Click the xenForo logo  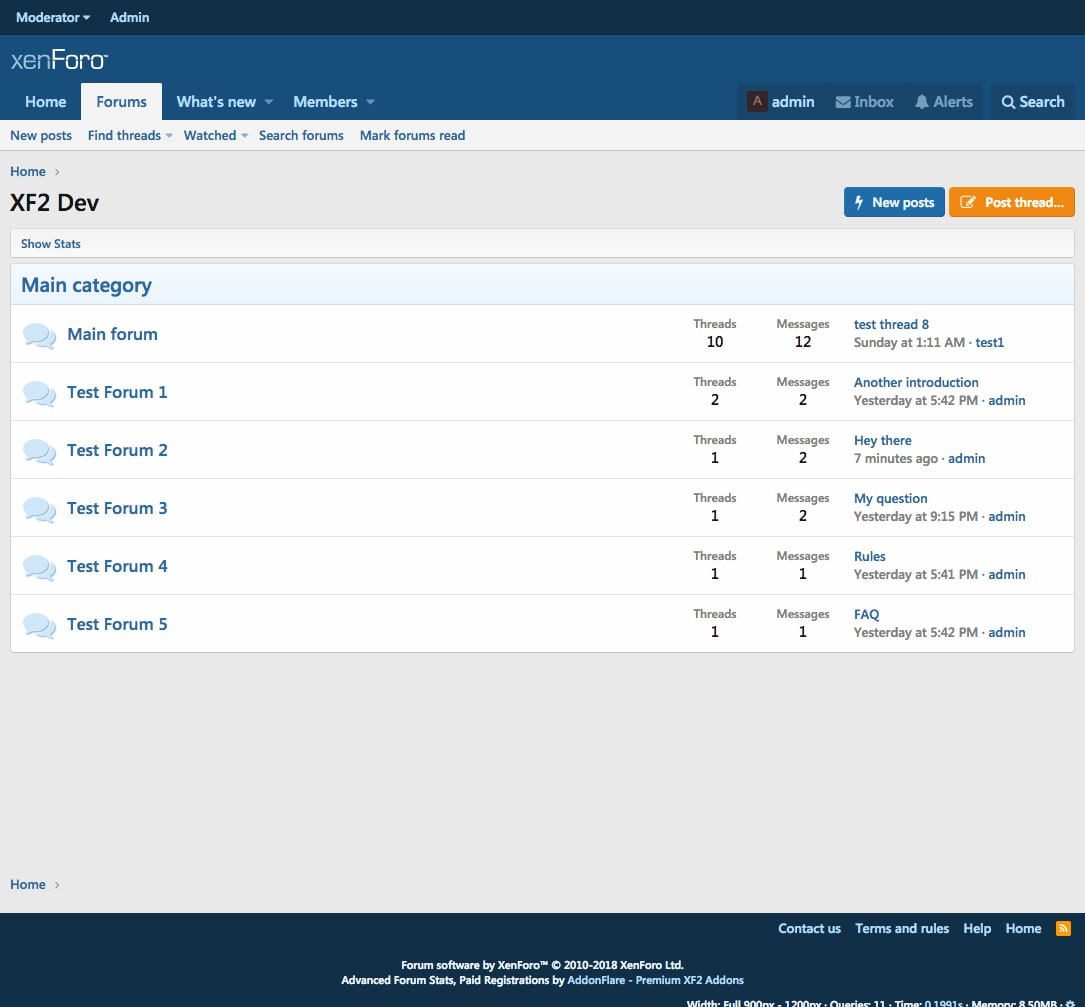coord(59,60)
